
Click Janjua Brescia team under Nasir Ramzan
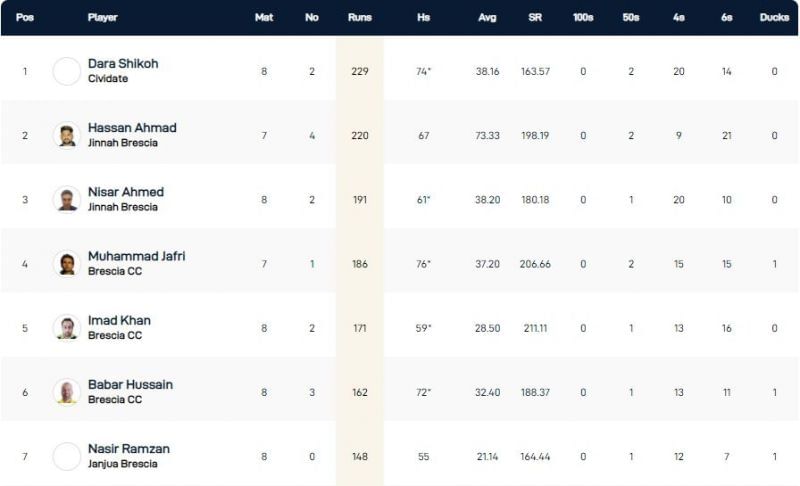coord(123,464)
